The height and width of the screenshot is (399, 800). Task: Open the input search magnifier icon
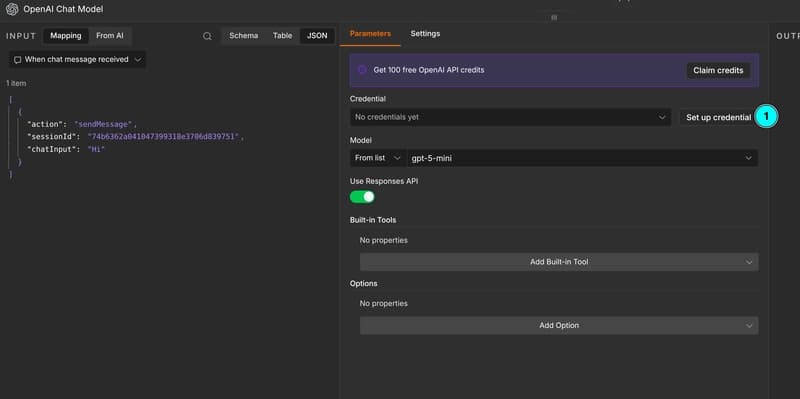click(207, 36)
